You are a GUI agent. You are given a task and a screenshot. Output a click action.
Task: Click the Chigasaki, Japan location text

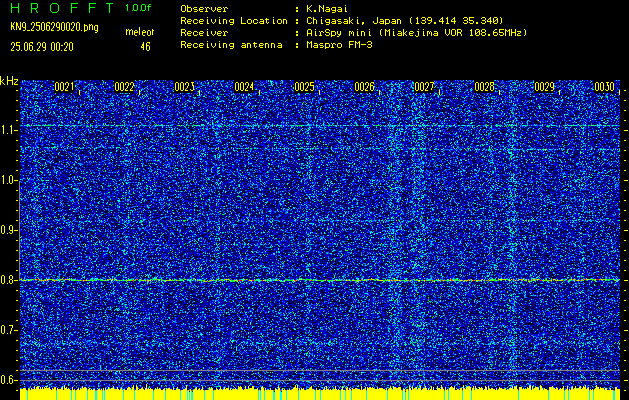(x=404, y=21)
